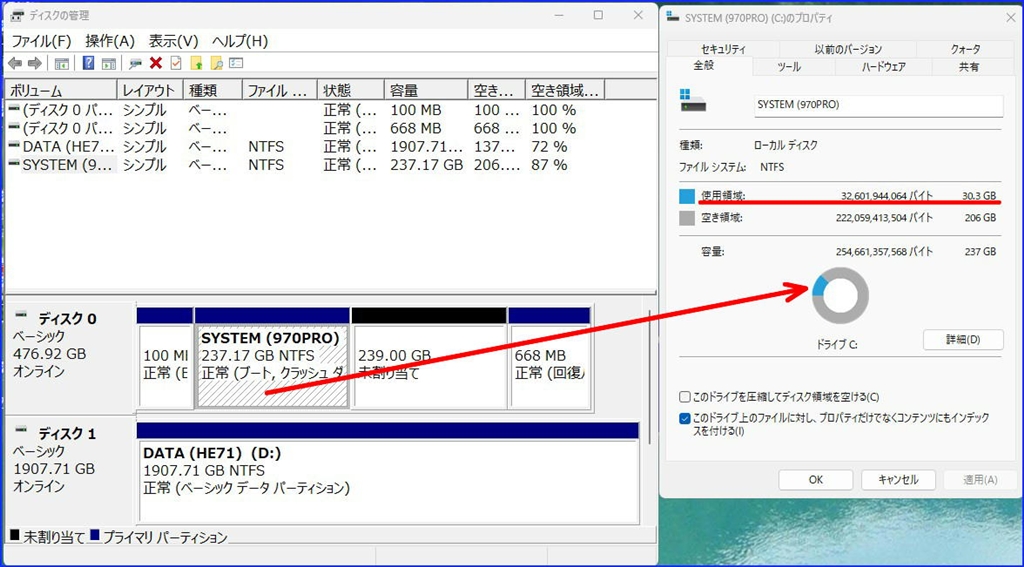Toggle the action pane toolbar icon
The height and width of the screenshot is (567, 1024).
pos(108,63)
